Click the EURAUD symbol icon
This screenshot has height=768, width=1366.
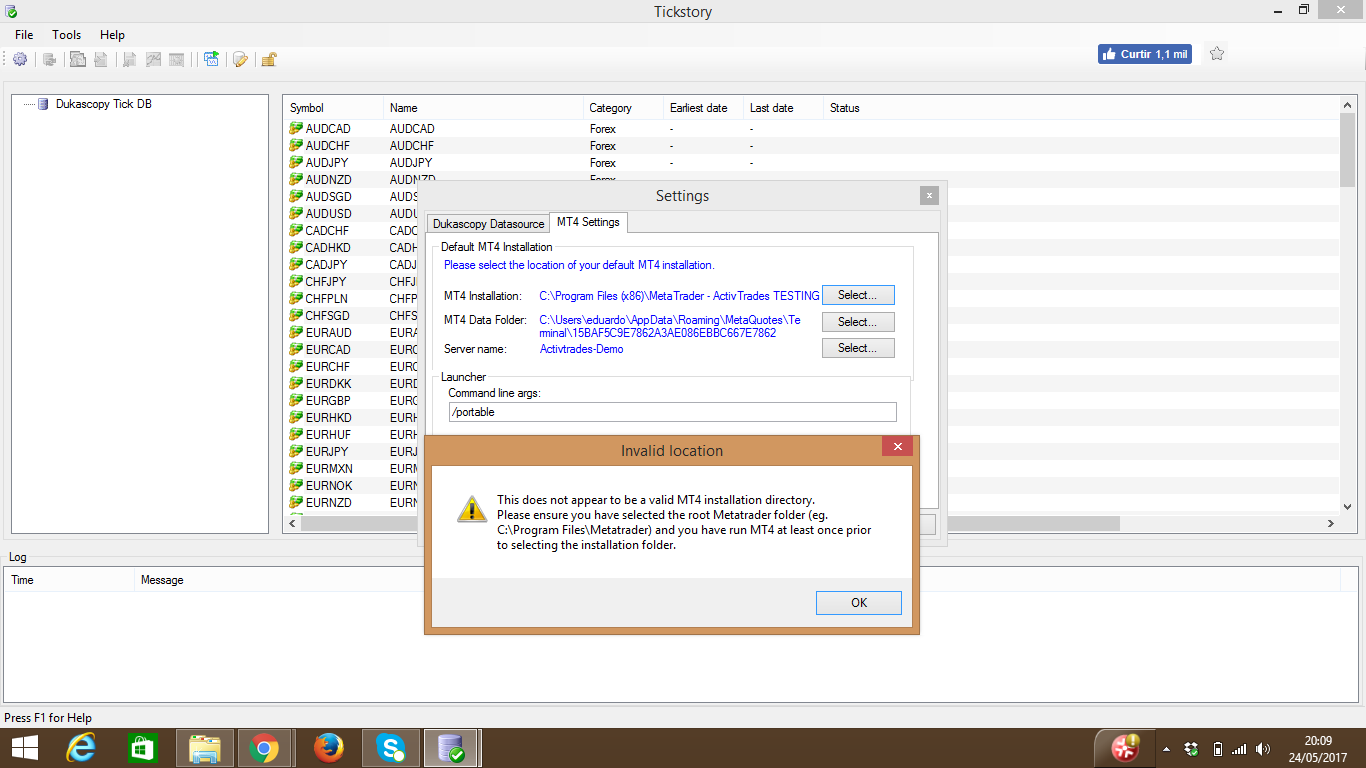pos(296,332)
